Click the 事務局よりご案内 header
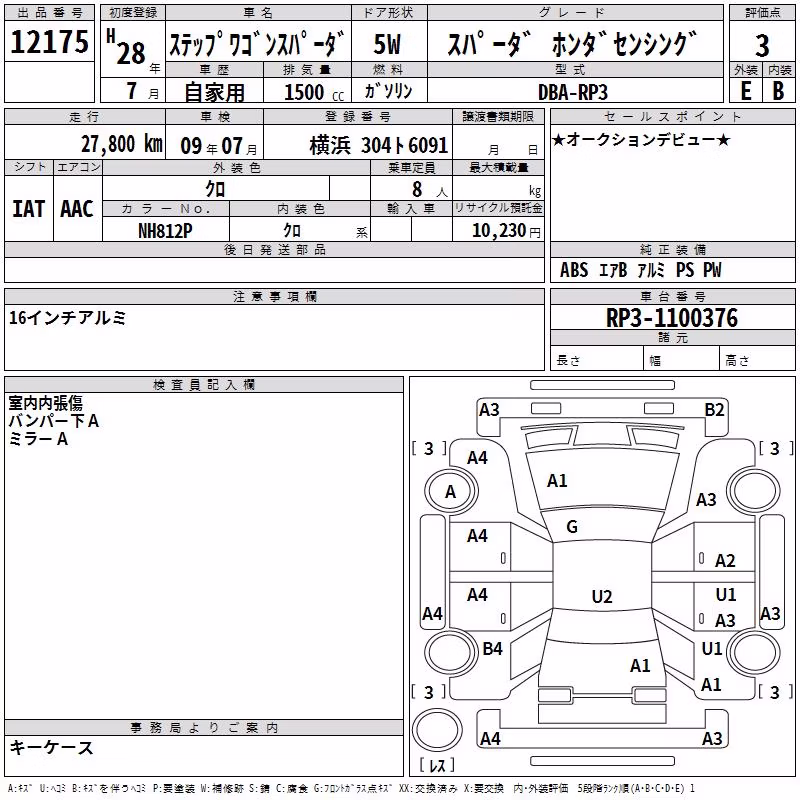The width and height of the screenshot is (800, 800). pos(204,728)
